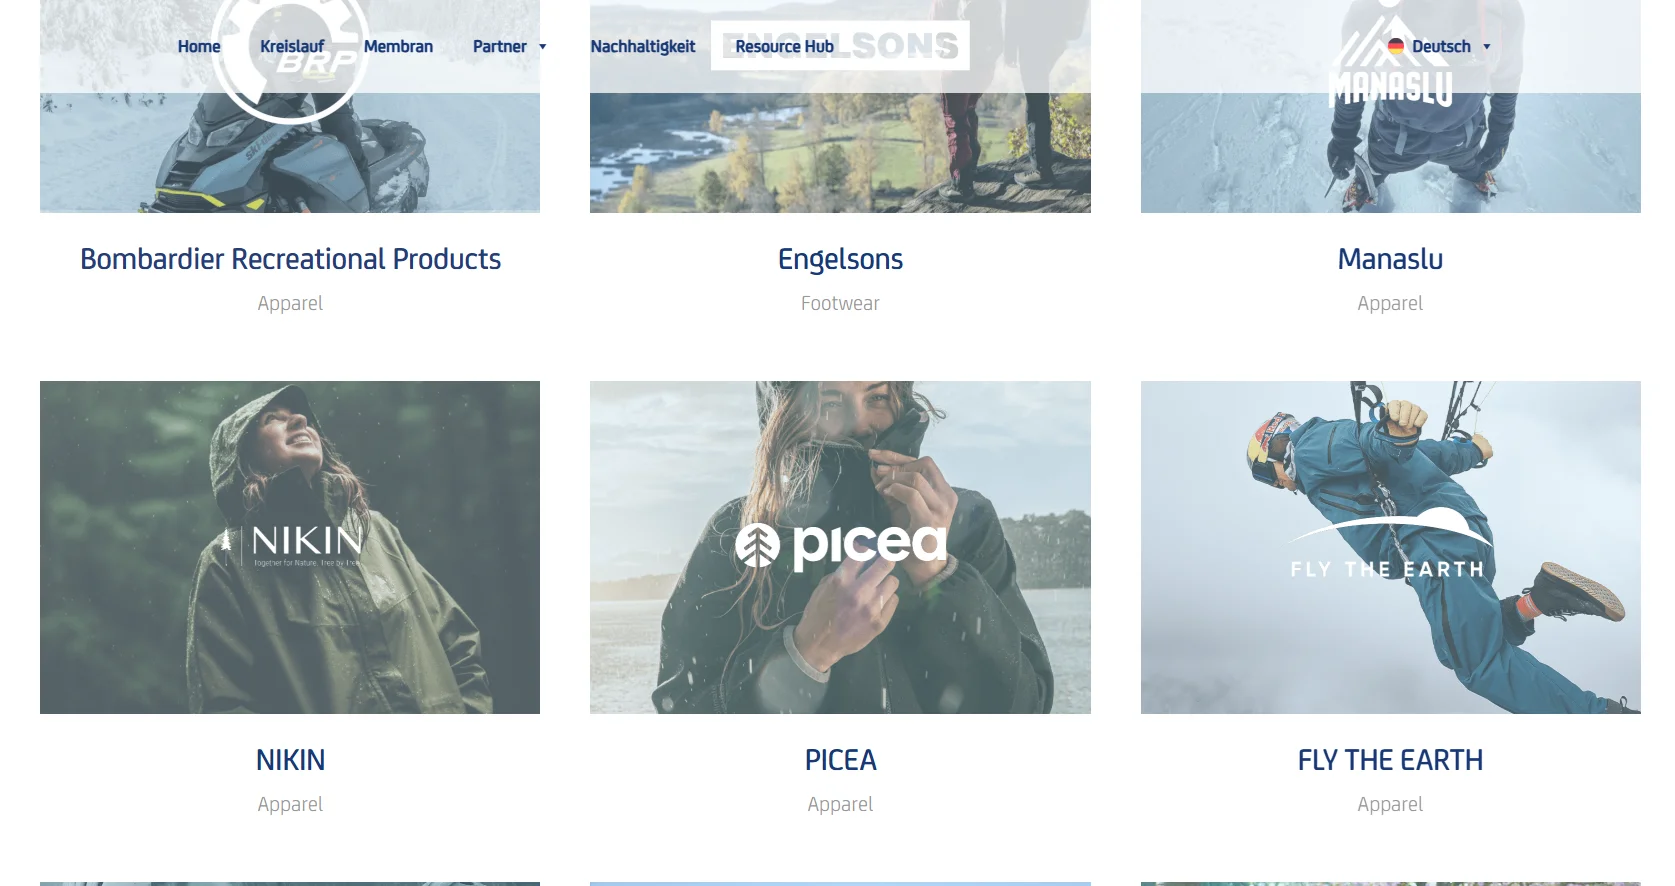Click the picea tree logo icon
This screenshot has width=1675, height=886.
coord(757,545)
